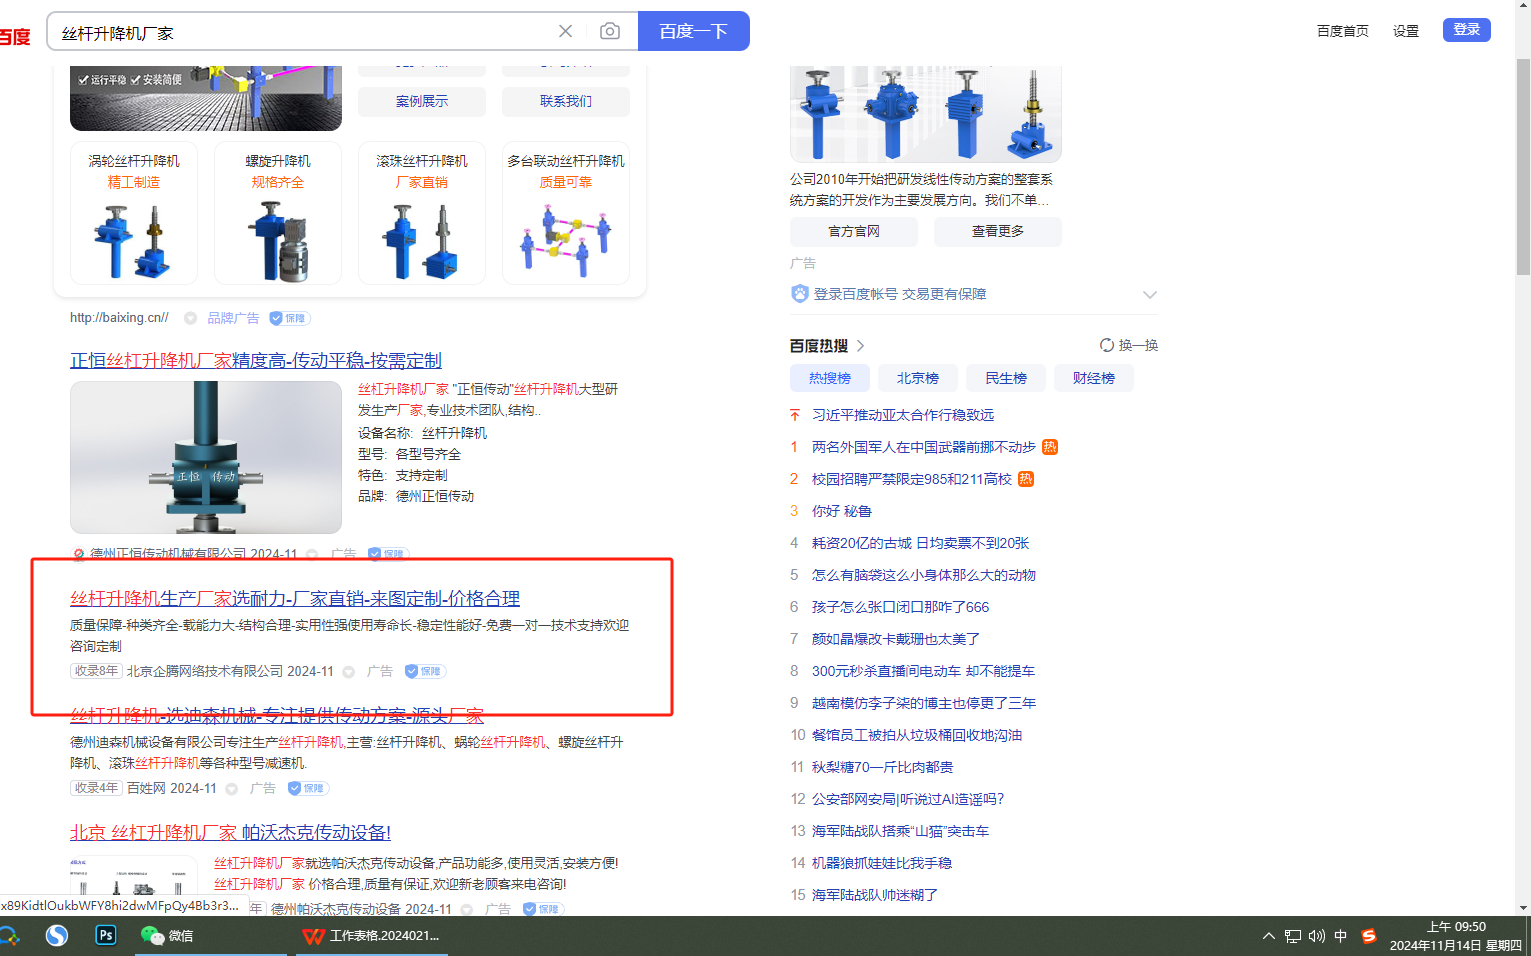The width and height of the screenshot is (1531, 956).
Task: Switch to the 财经榜 tab
Action: point(1094,378)
